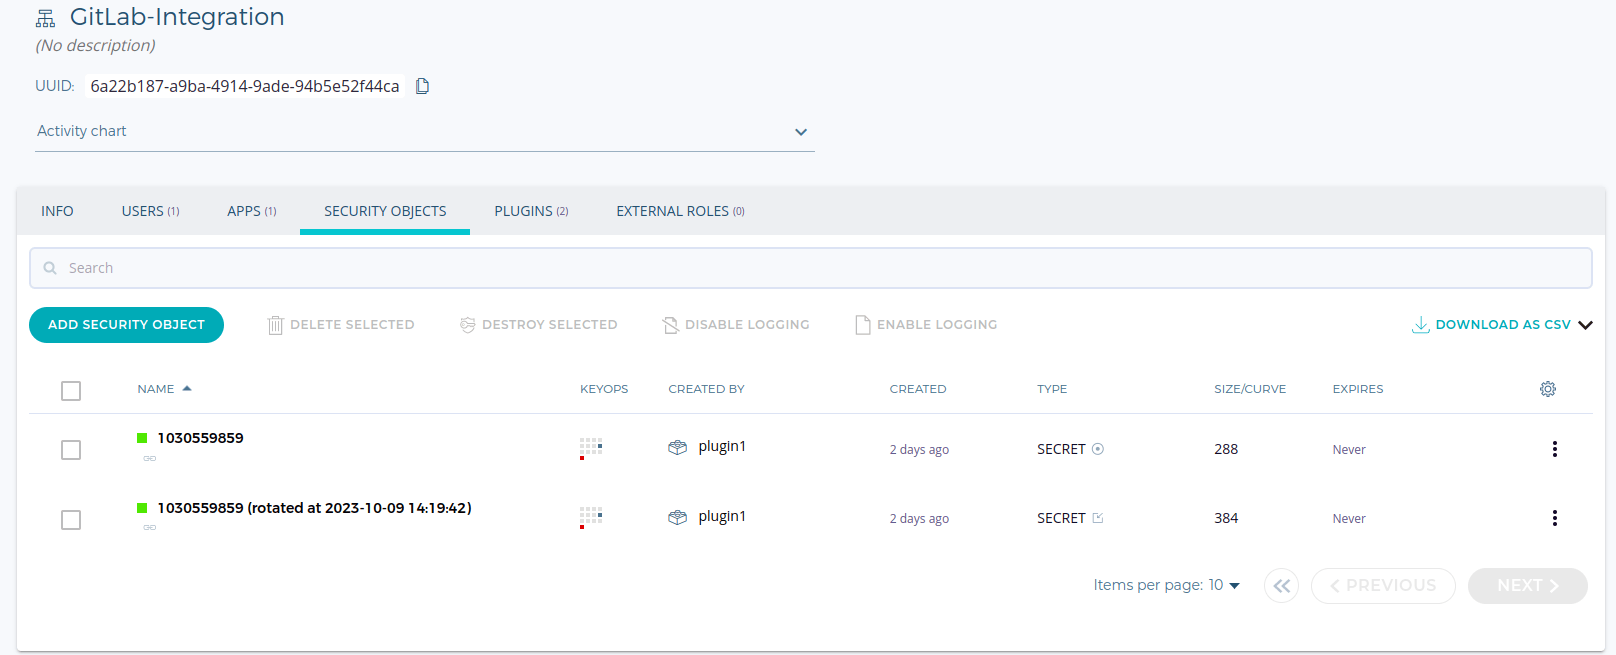The width and height of the screenshot is (1616, 655).
Task: Expand the Download as CSV arrow menu
Action: (1585, 325)
